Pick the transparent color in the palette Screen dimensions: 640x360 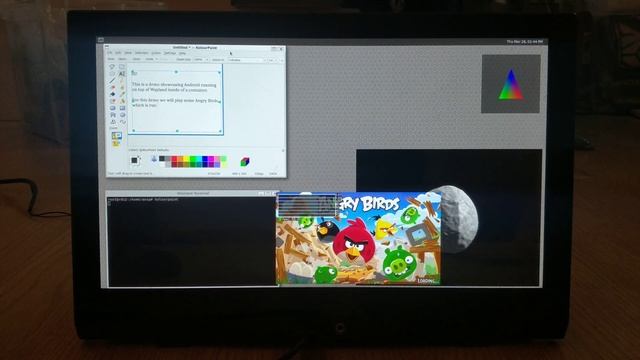tap(154, 159)
